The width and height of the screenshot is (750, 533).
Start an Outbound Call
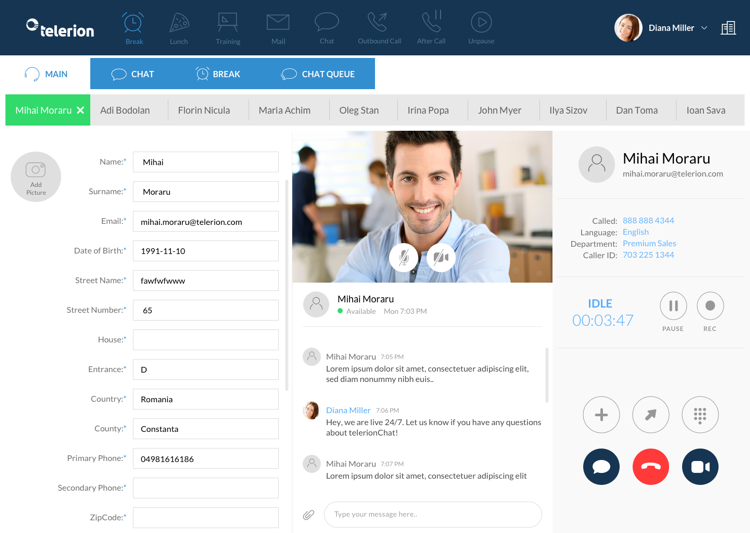click(x=379, y=27)
